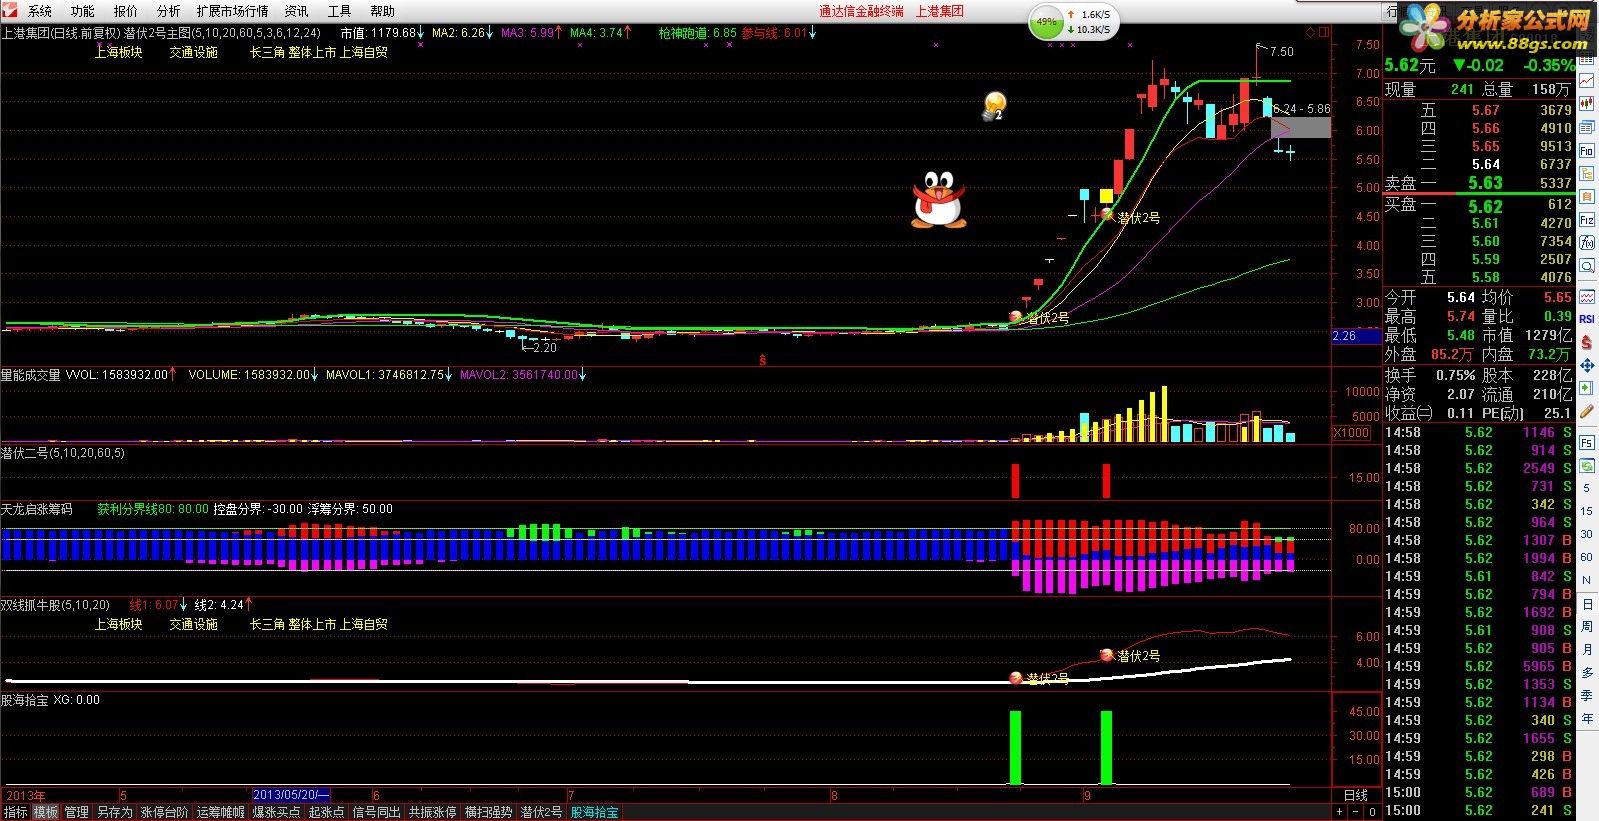Switch to 爆涨买点 template

(x=276, y=812)
